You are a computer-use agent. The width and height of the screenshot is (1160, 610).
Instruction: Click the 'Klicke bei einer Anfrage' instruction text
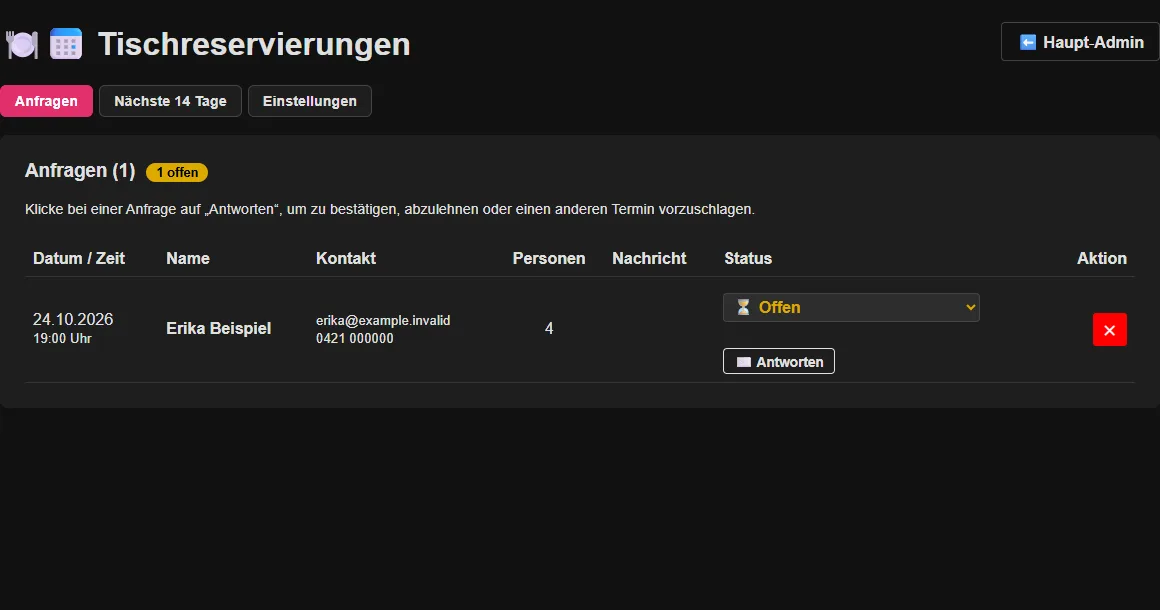390,209
